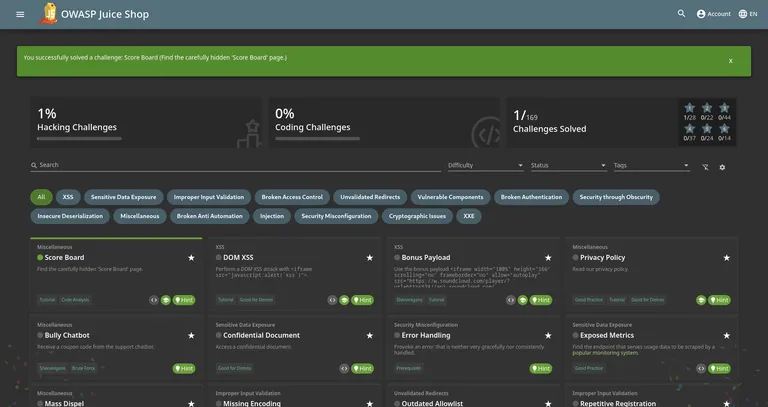Dismiss the solved challenge notification
Screen dimensions: 768x407
[730, 61]
